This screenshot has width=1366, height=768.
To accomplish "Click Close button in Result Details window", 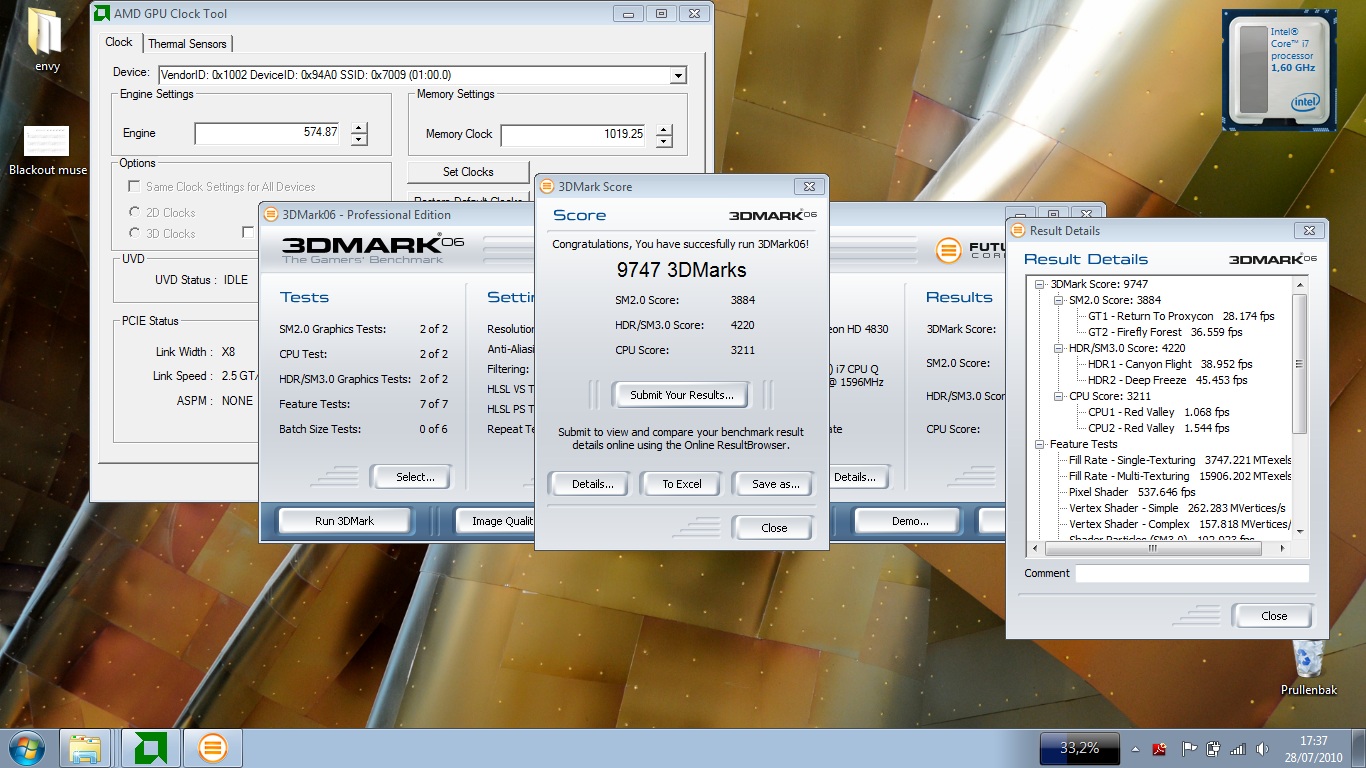I will (x=1274, y=616).
